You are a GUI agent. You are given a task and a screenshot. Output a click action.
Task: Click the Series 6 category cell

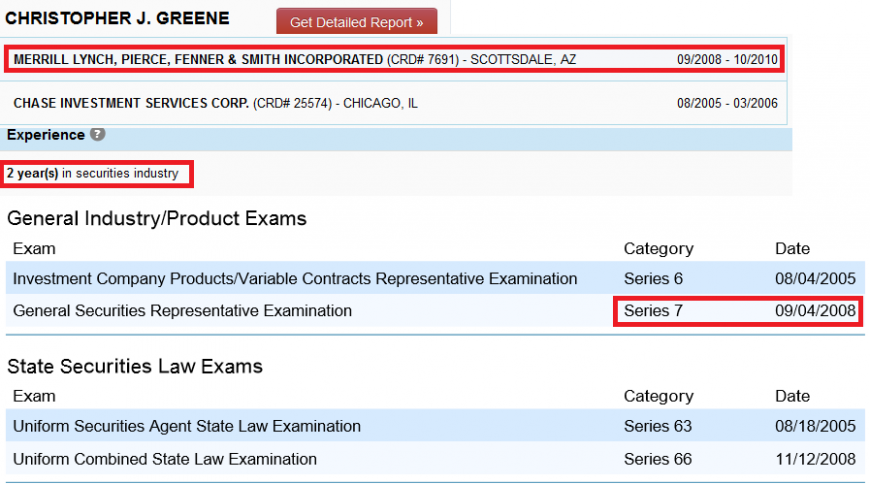pyautogui.click(x=653, y=279)
